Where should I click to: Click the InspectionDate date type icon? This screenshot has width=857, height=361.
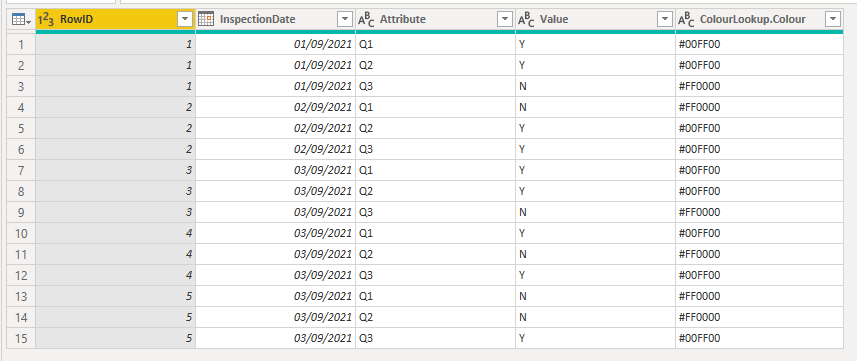[x=206, y=20]
